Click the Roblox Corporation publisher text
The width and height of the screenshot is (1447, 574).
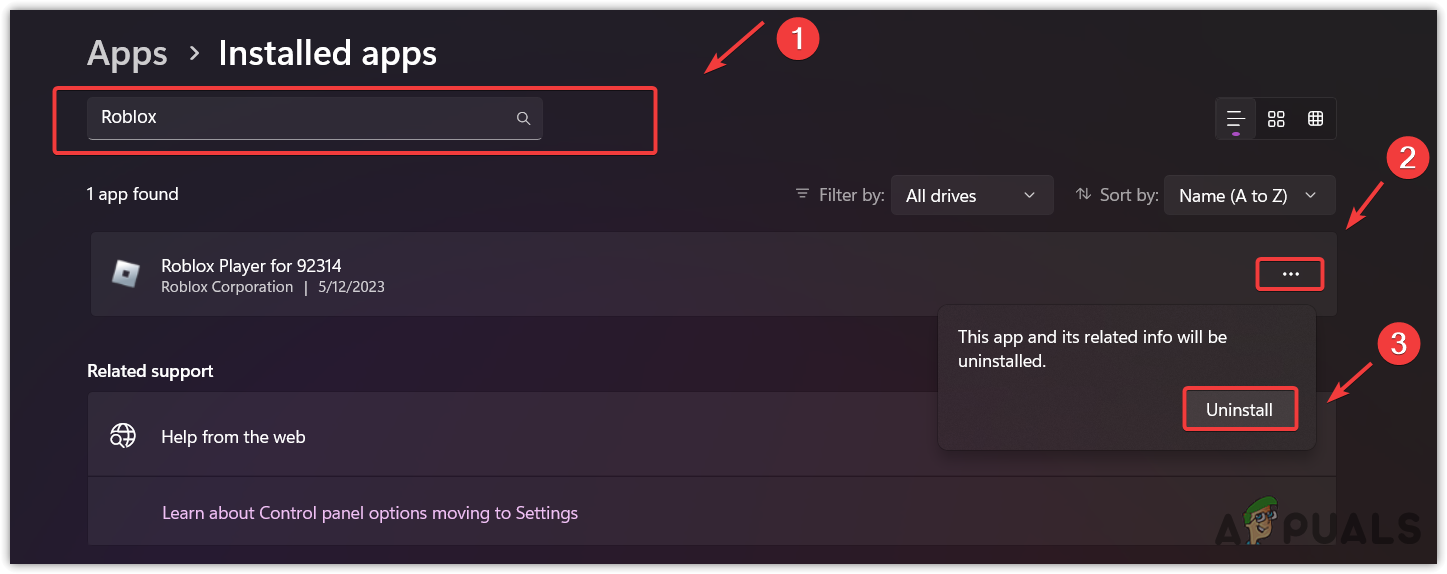point(227,287)
